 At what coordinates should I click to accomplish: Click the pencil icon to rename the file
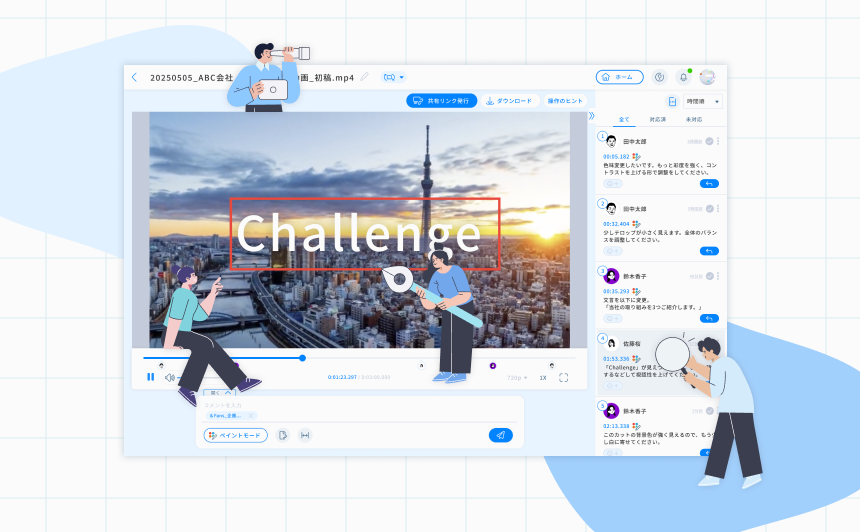[x=365, y=77]
